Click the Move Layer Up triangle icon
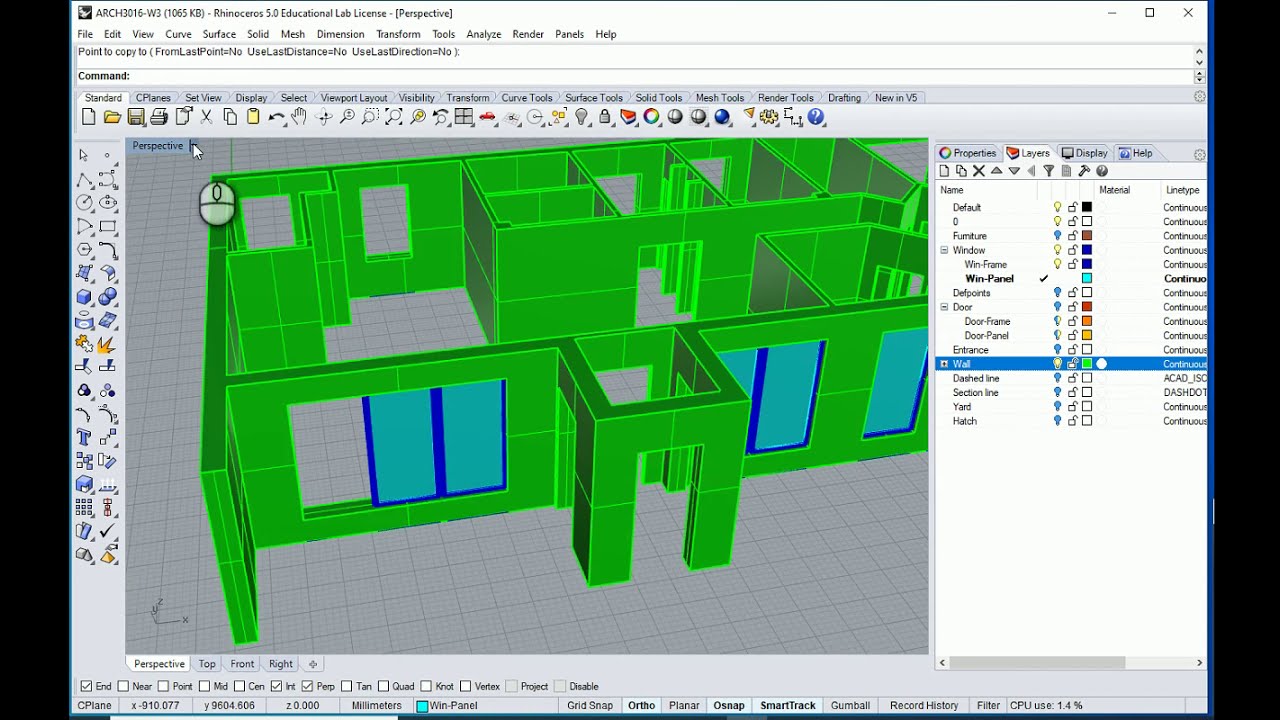This screenshot has width=1280, height=720. [x=996, y=171]
